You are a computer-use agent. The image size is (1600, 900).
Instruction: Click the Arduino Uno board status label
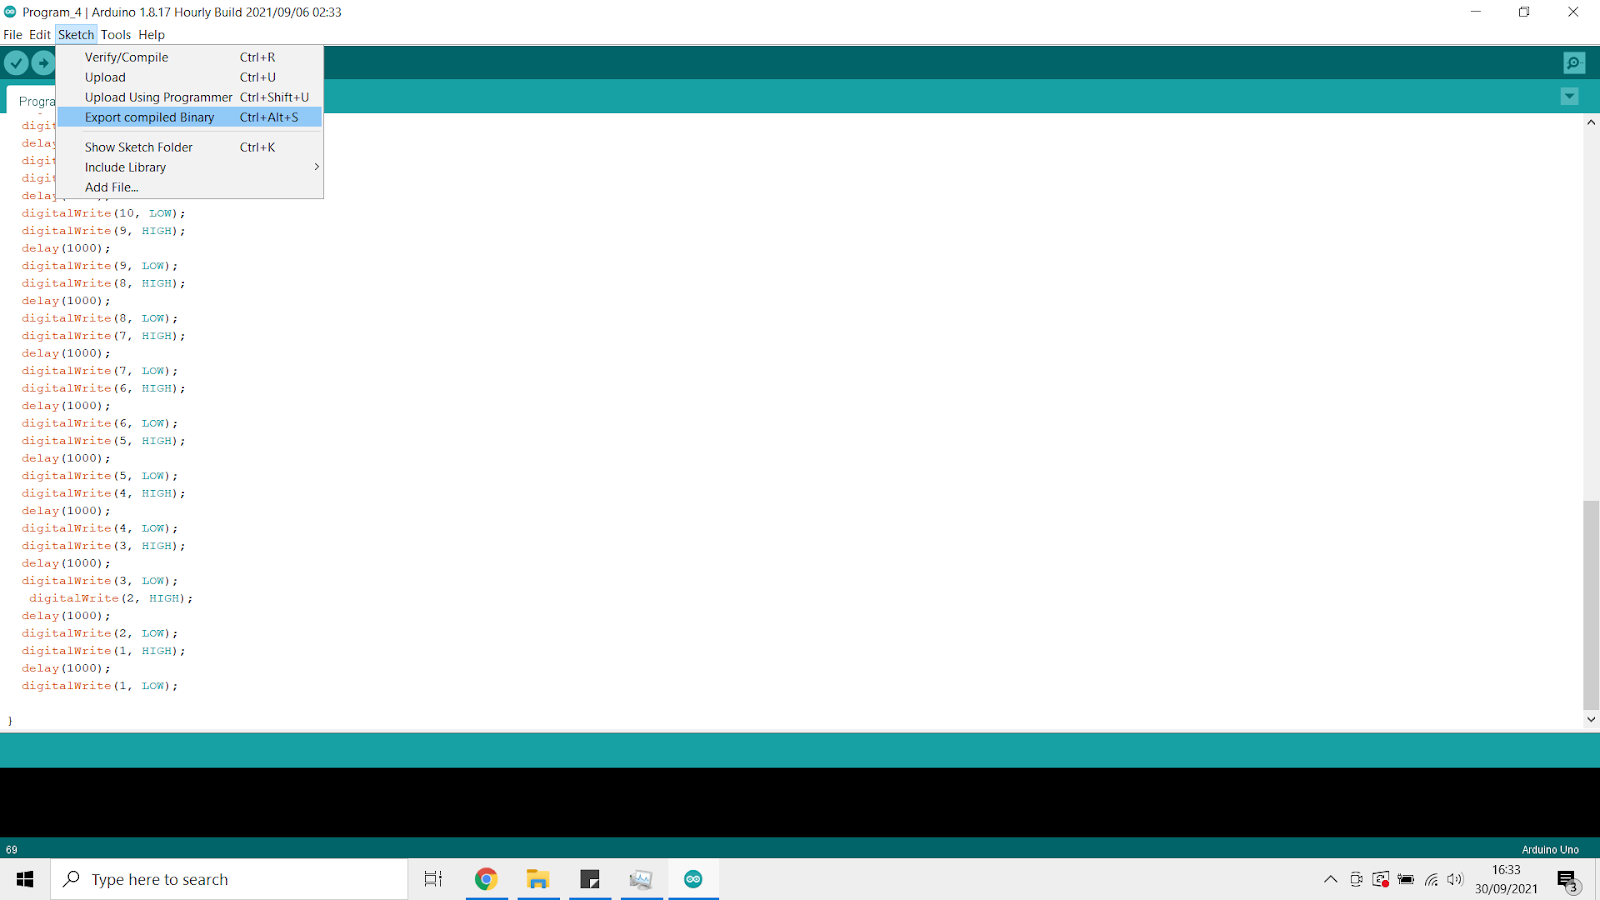pos(1550,850)
